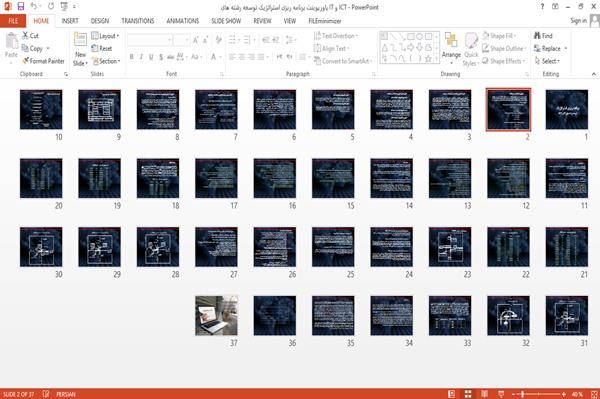Clear all text formatting
Viewport: 600px width, 399px height.
point(218,39)
